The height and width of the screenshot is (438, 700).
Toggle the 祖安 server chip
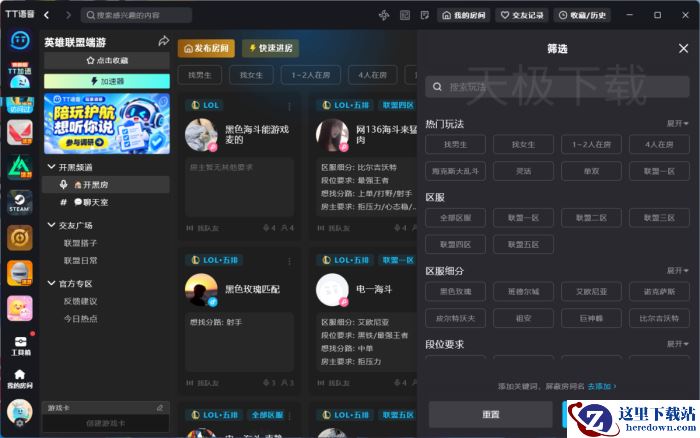523,318
